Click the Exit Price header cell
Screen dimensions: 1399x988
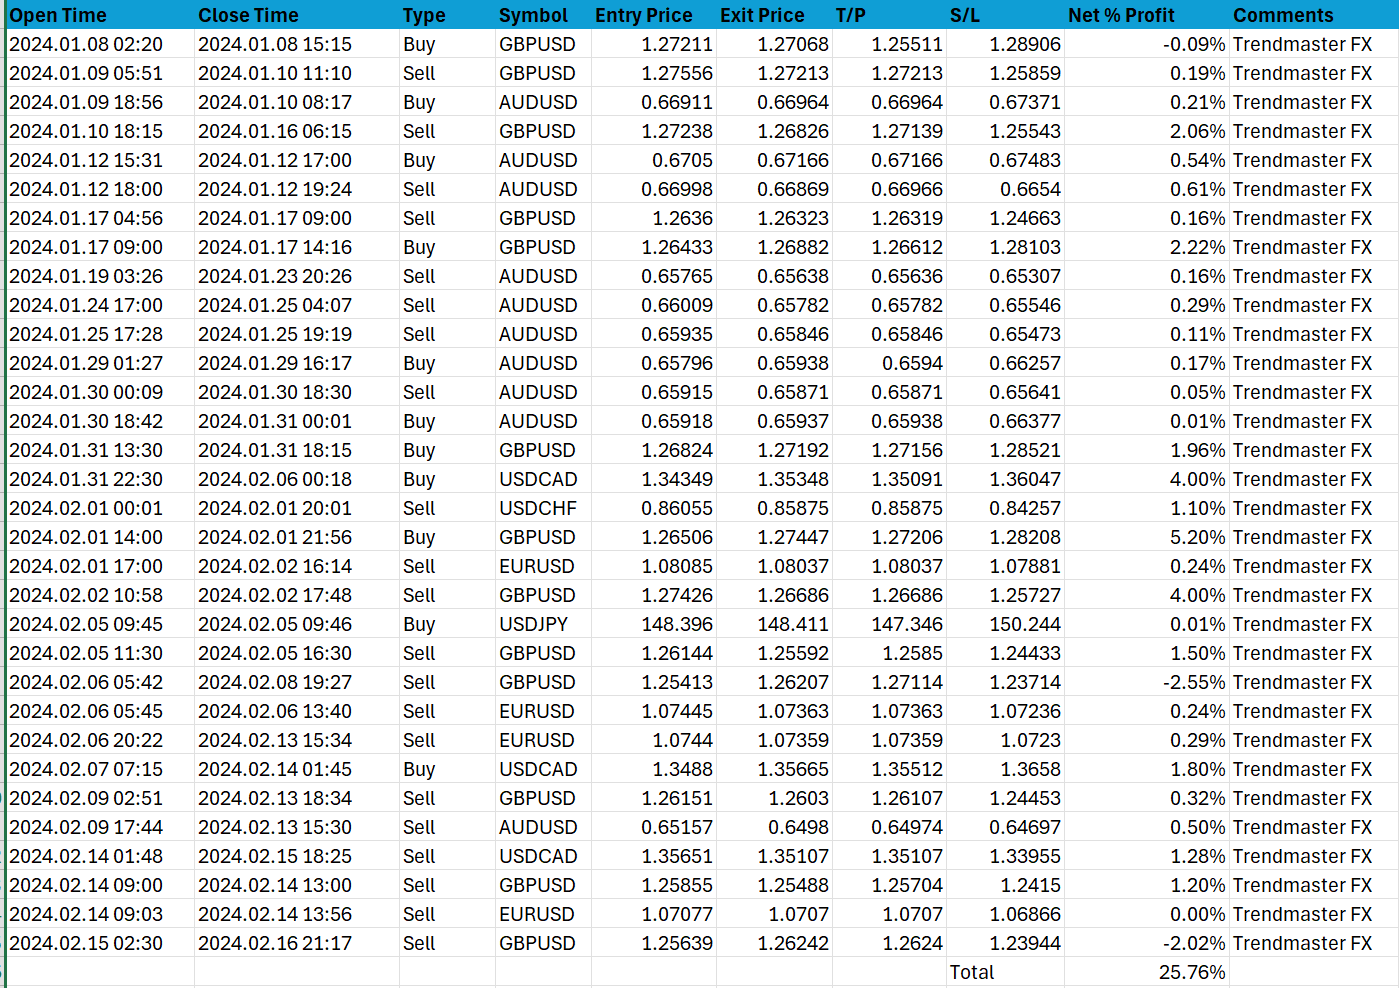(774, 15)
